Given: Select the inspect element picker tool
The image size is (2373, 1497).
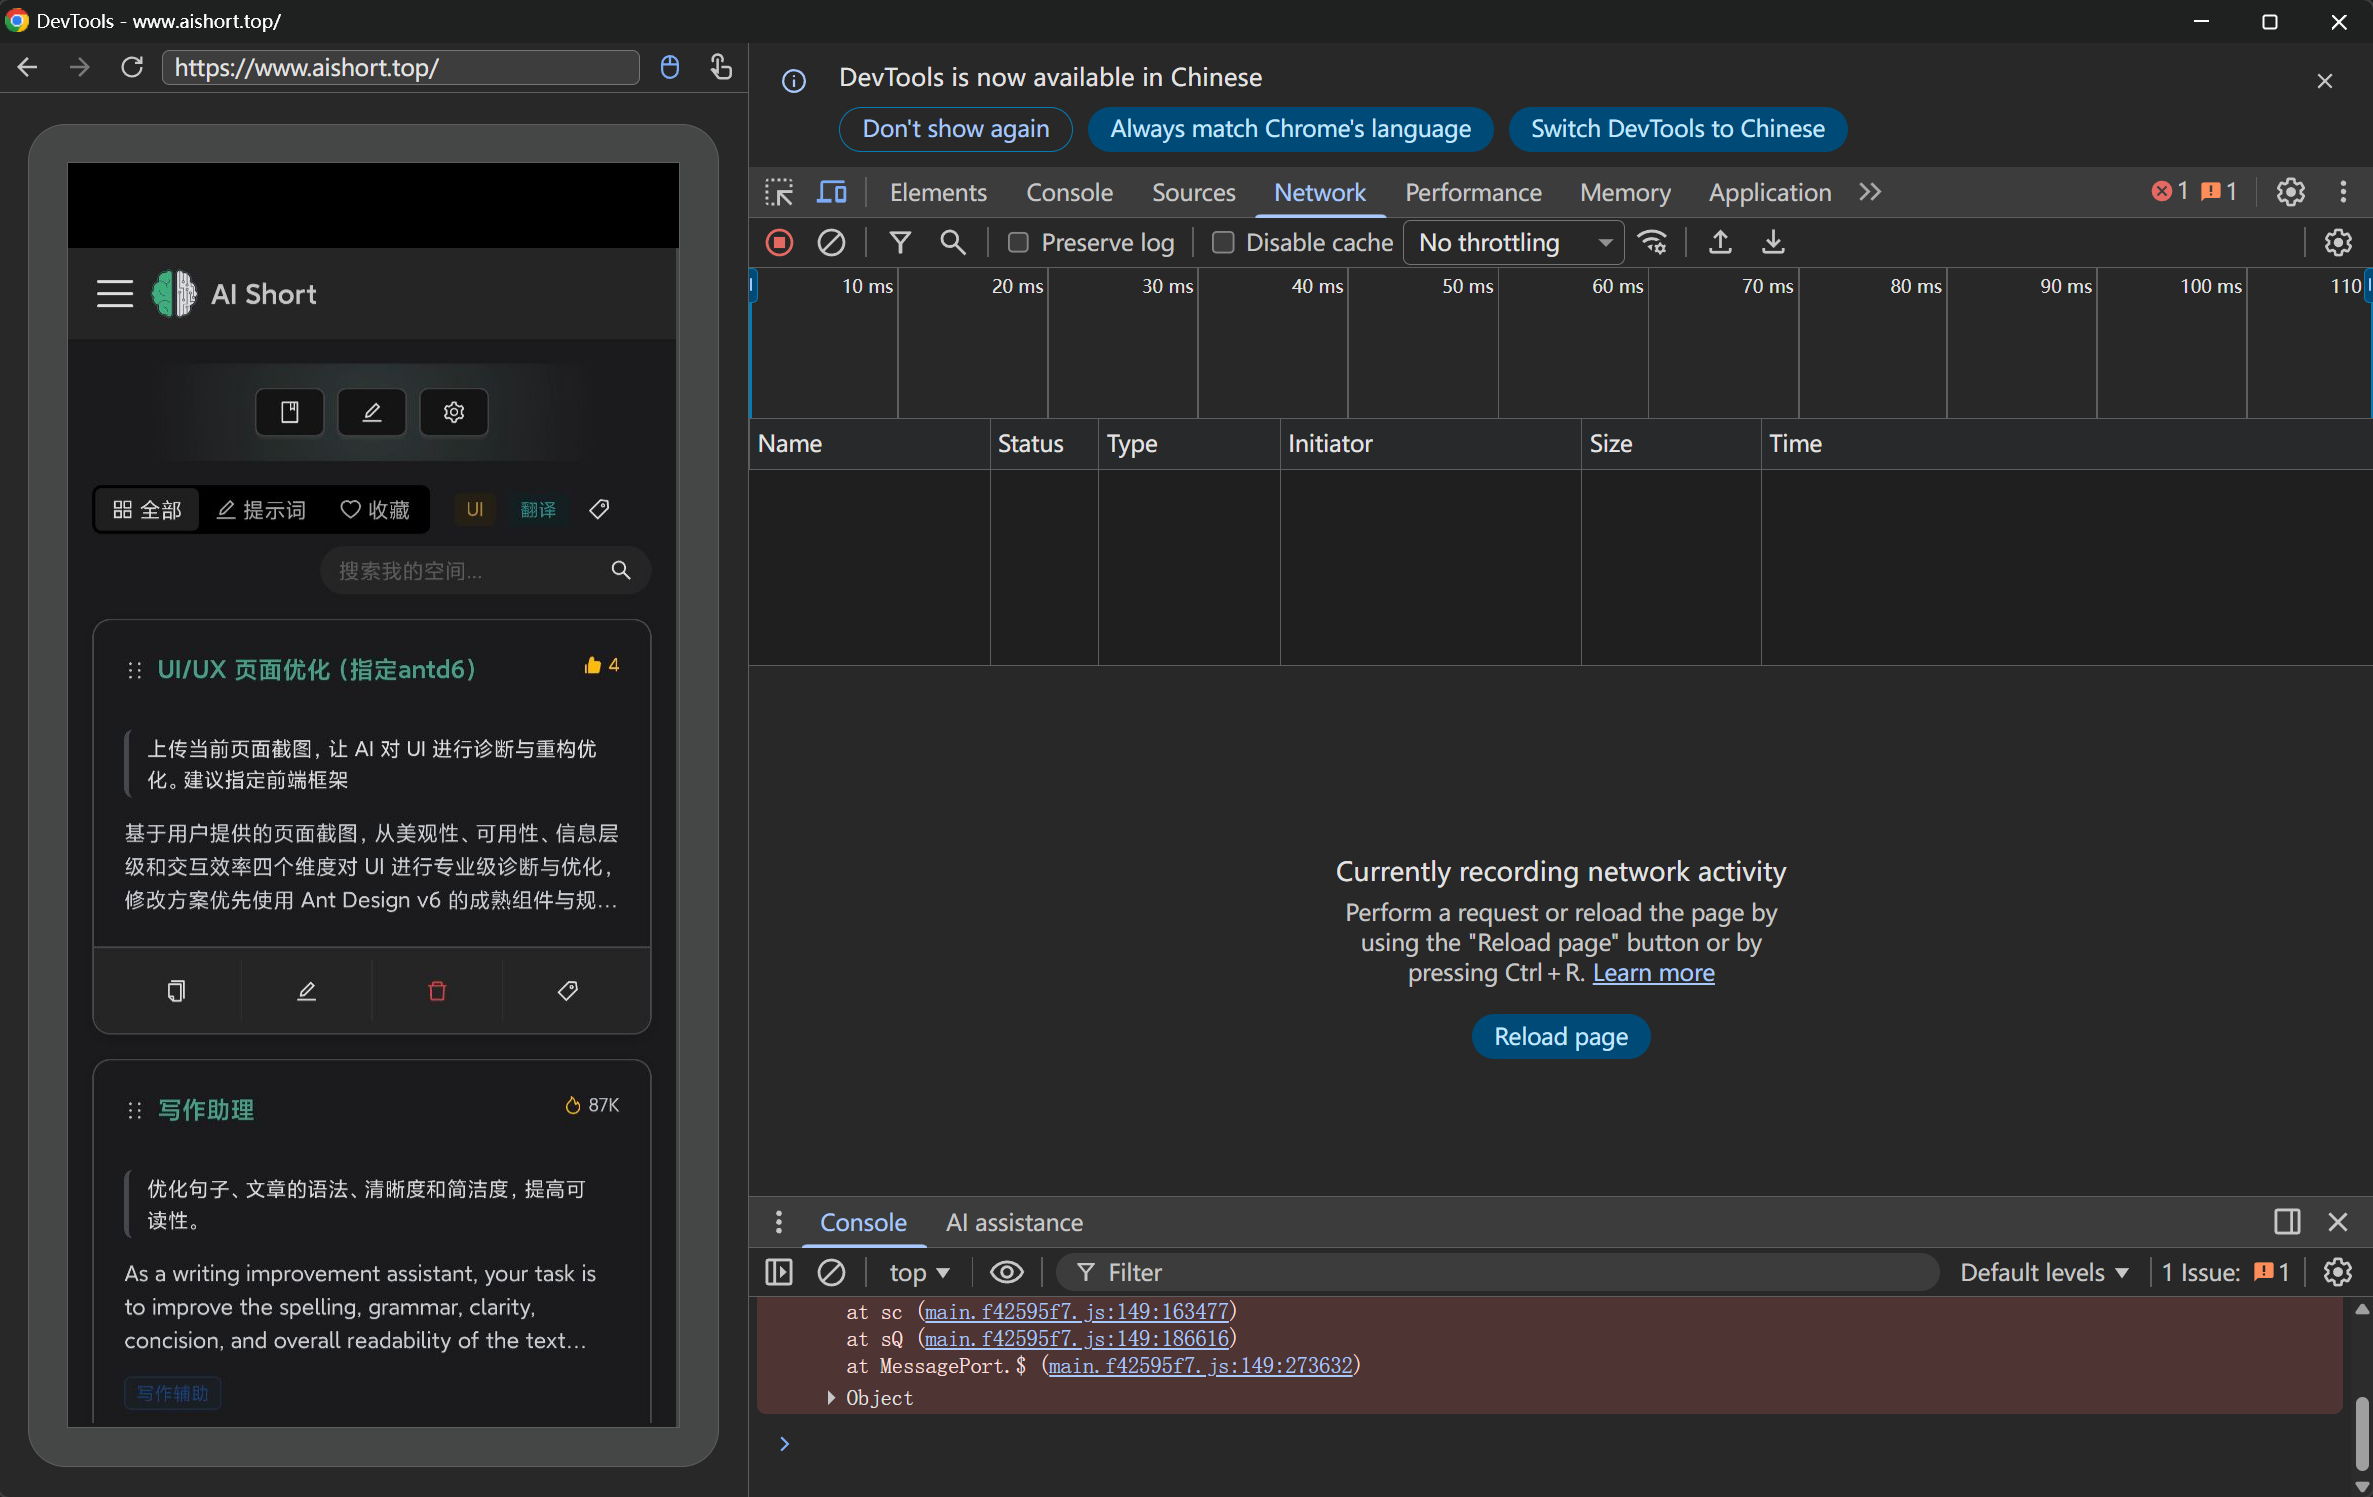Looking at the screenshot, I should tap(778, 191).
